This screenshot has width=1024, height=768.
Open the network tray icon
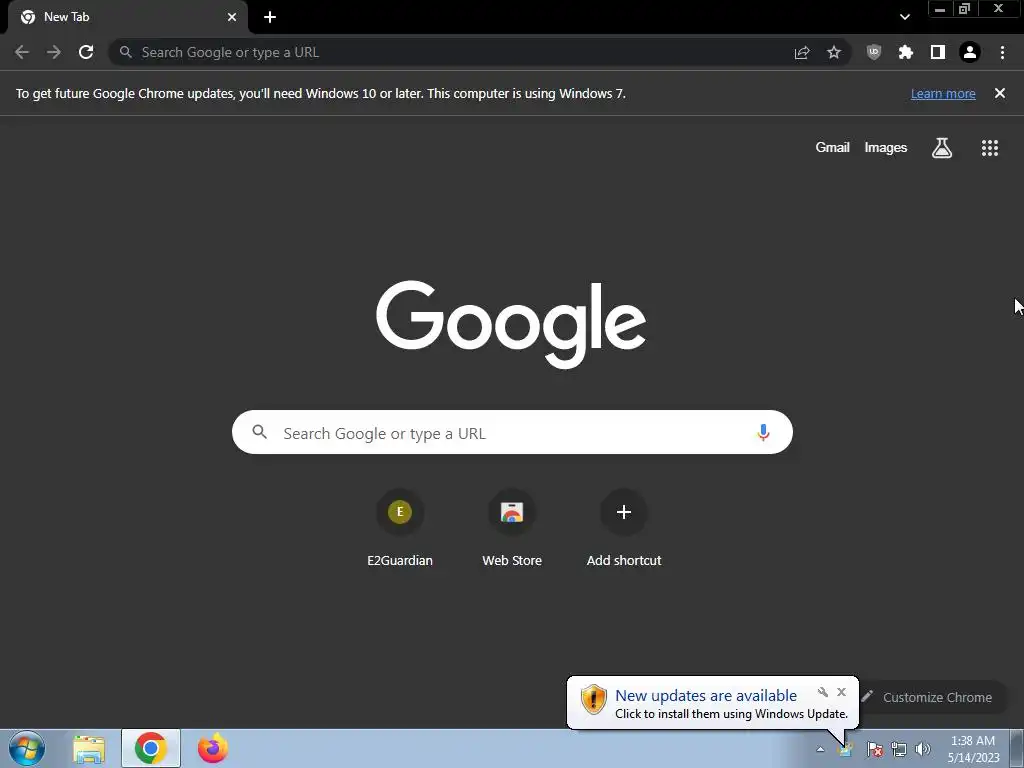[899, 750]
